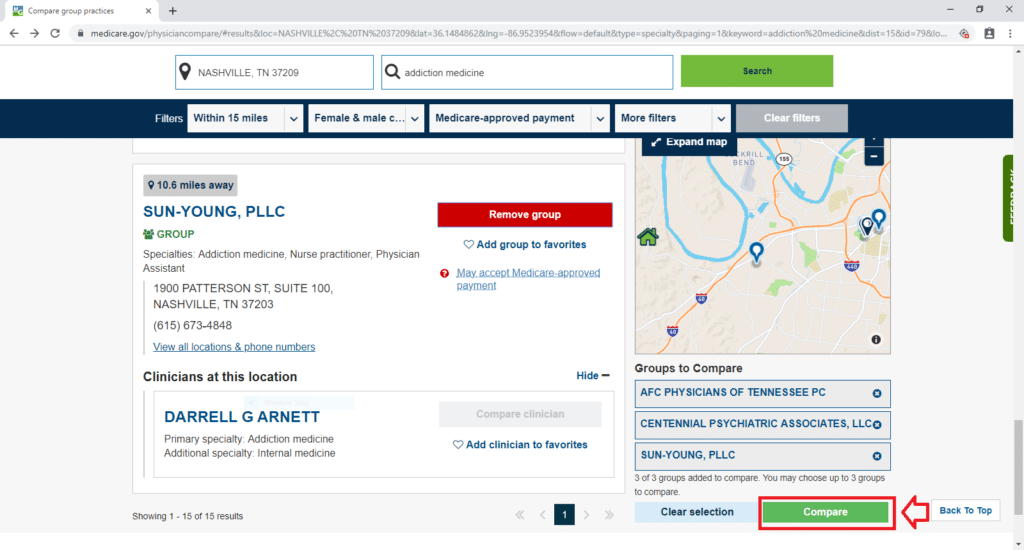Expand the More filters dropdown
1024x550 pixels.
[673, 118]
